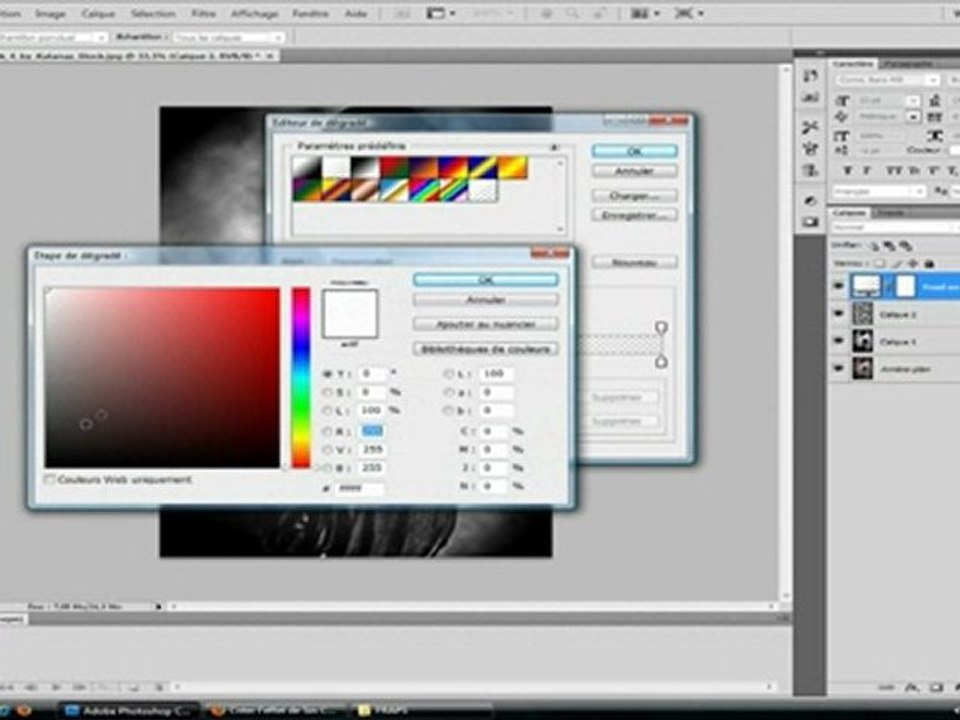
Task: Pick a color in the saturation-brightness field
Action: coord(162,378)
